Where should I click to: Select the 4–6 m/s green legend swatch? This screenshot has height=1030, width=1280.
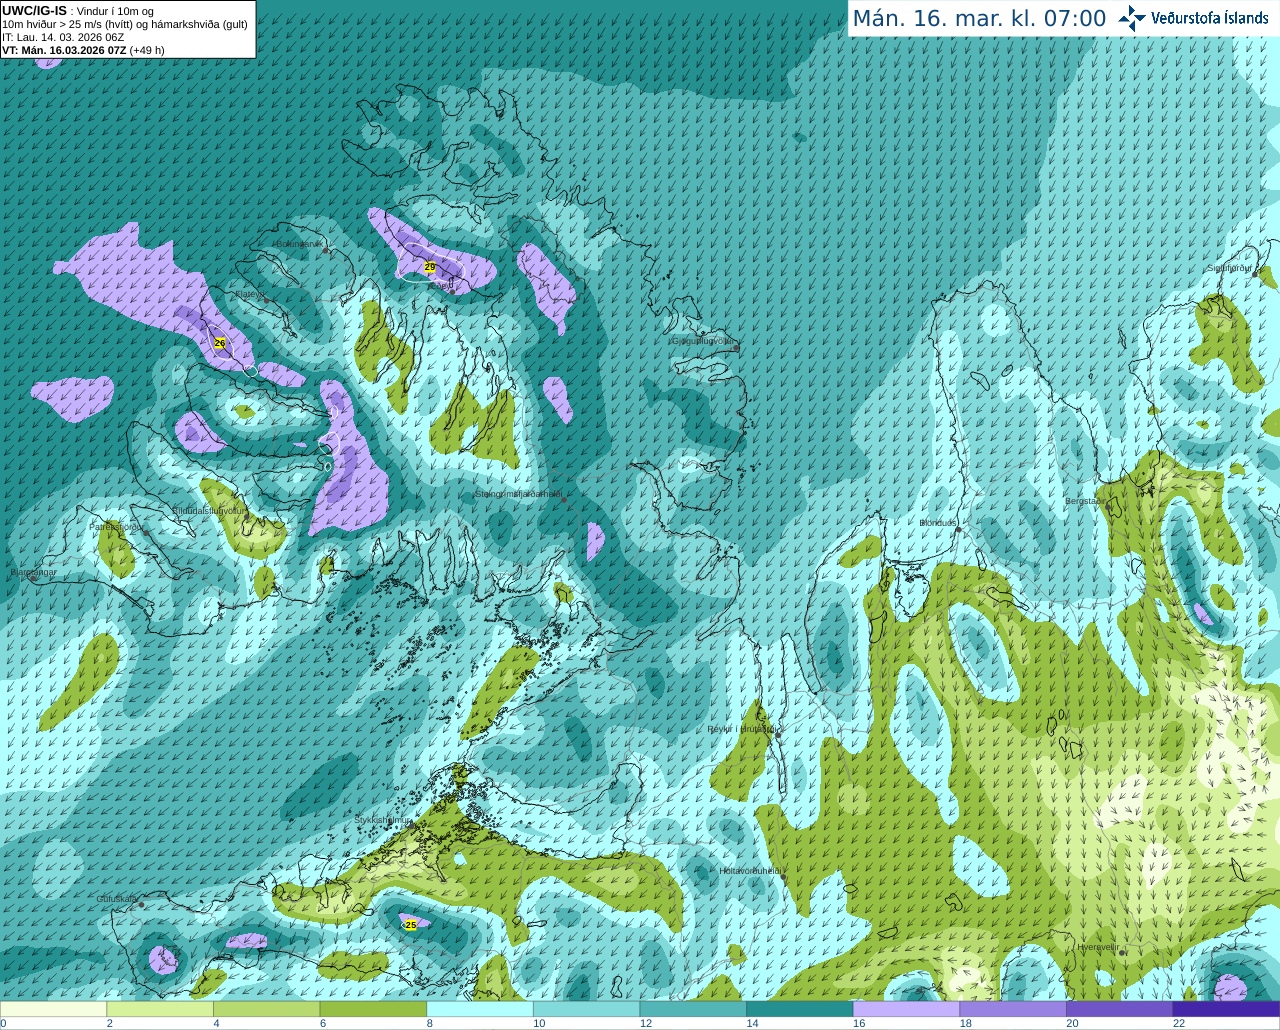pyautogui.click(x=266, y=1009)
